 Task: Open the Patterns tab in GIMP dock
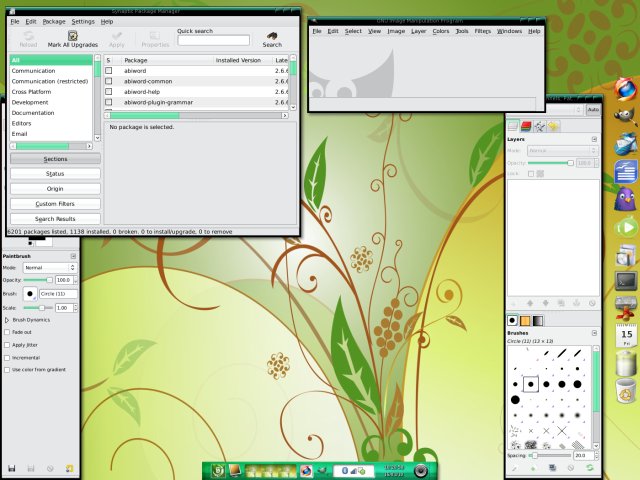click(x=525, y=320)
